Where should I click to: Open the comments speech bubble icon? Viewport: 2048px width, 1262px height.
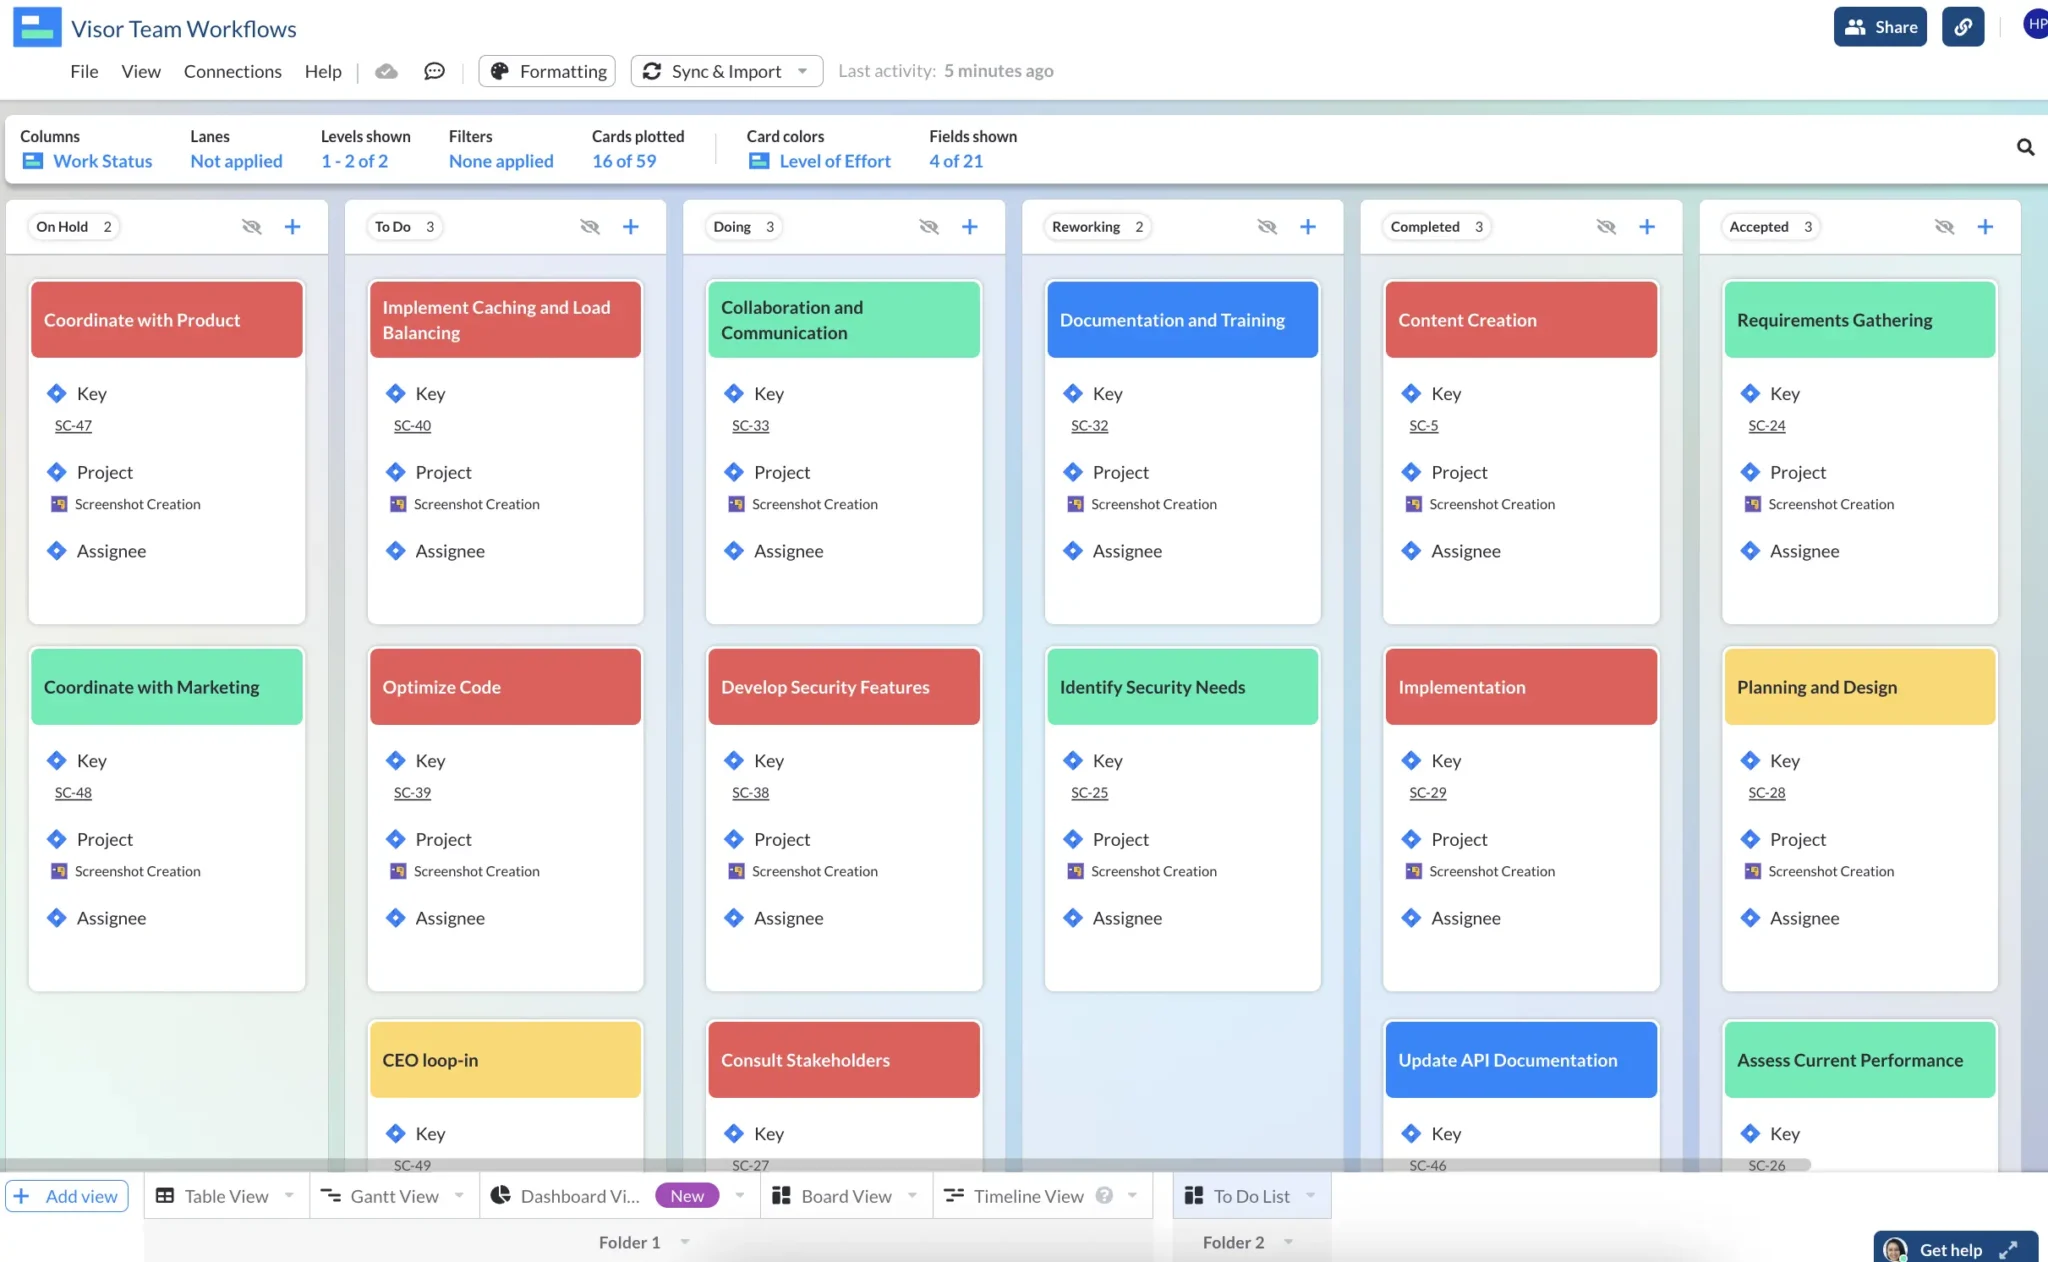(x=434, y=71)
